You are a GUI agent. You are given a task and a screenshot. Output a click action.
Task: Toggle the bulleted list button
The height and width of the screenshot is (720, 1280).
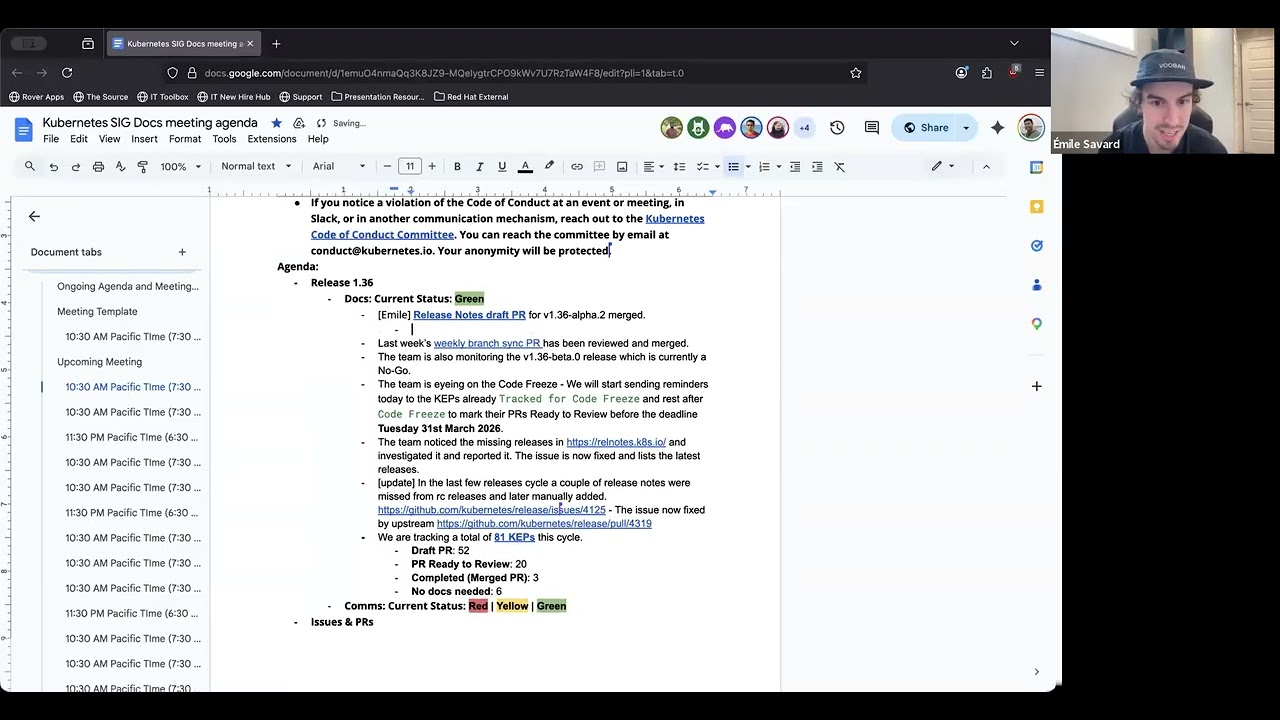click(733, 166)
